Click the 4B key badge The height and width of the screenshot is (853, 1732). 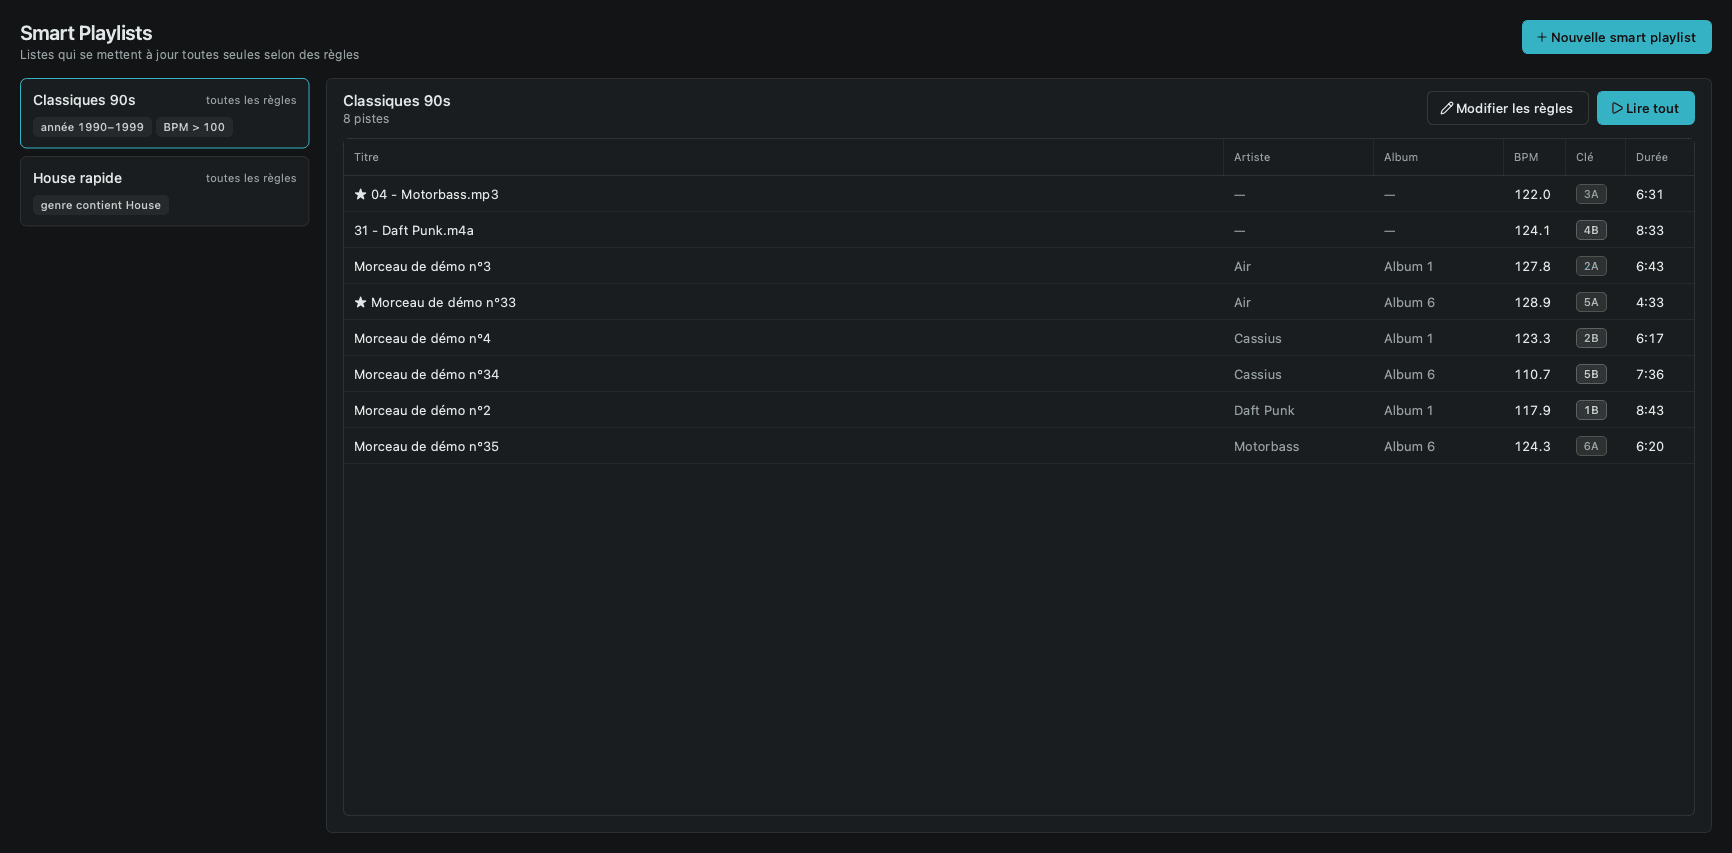[1591, 230]
